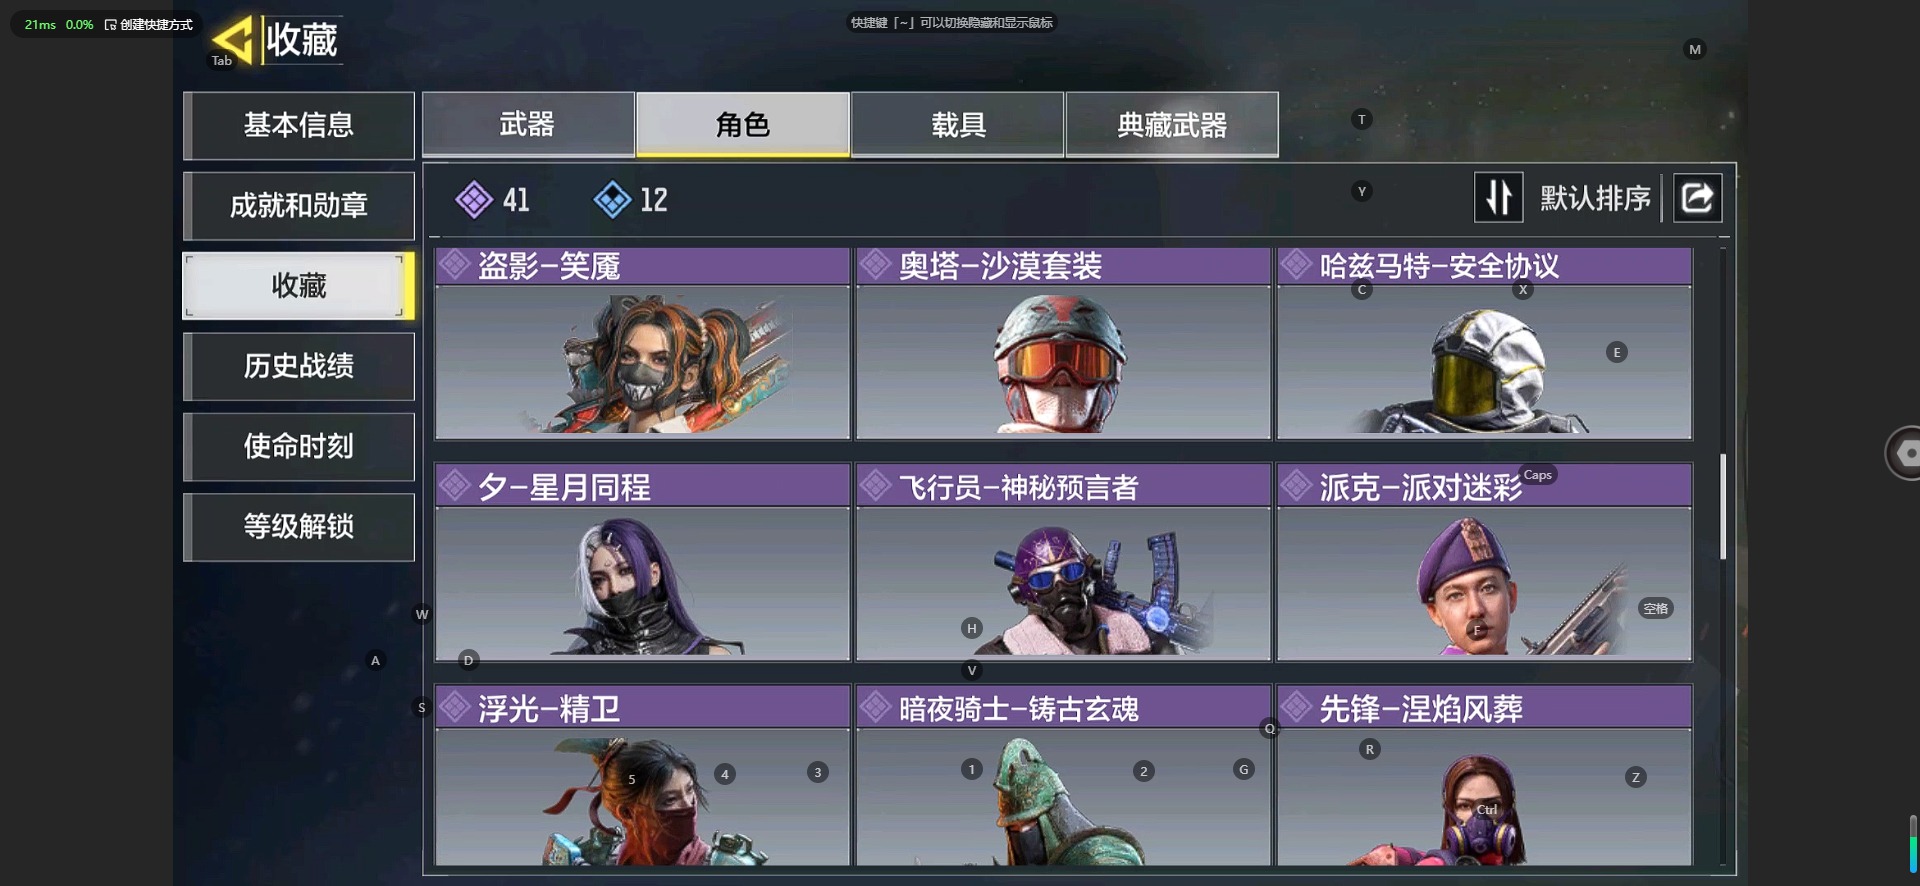Select the 奥塔-沙漠套装 character card
The width and height of the screenshot is (1920, 886).
coord(1063,343)
